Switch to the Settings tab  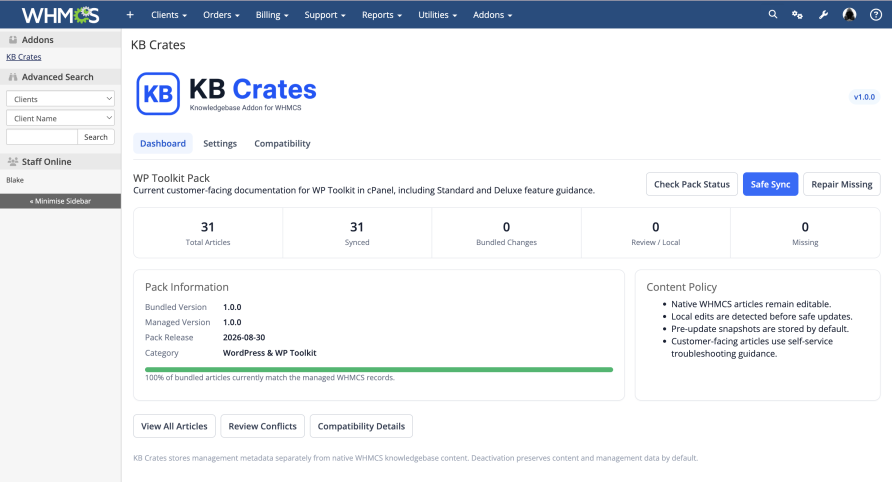pyautogui.click(x=220, y=143)
